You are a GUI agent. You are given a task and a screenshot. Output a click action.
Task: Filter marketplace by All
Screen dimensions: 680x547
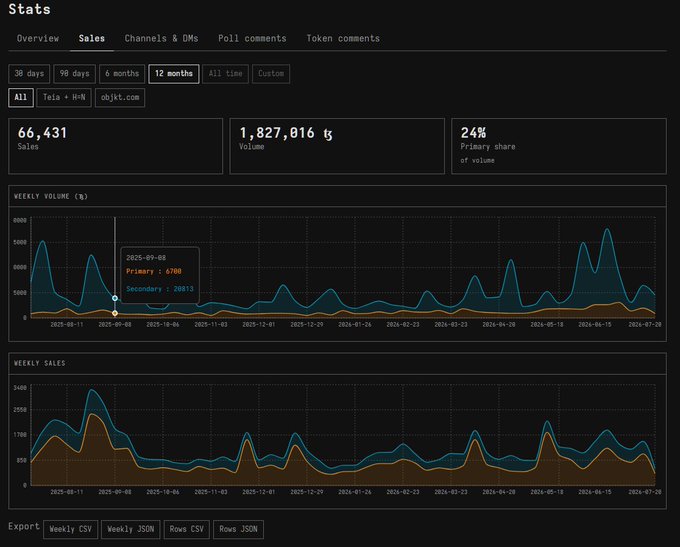pos(21,98)
